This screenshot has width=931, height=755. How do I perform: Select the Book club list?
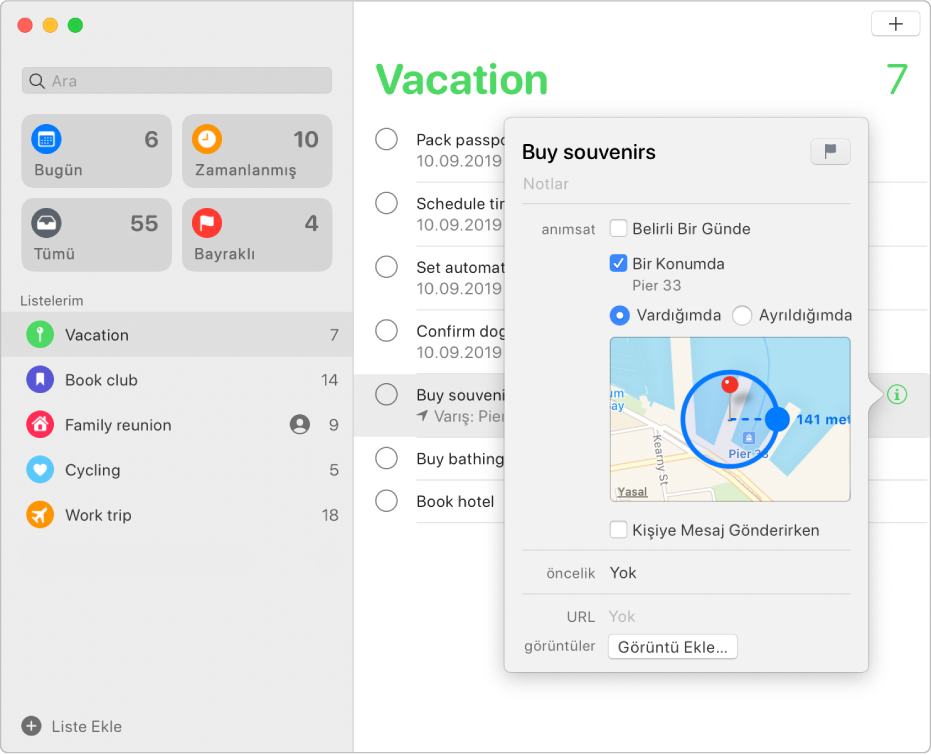(177, 380)
